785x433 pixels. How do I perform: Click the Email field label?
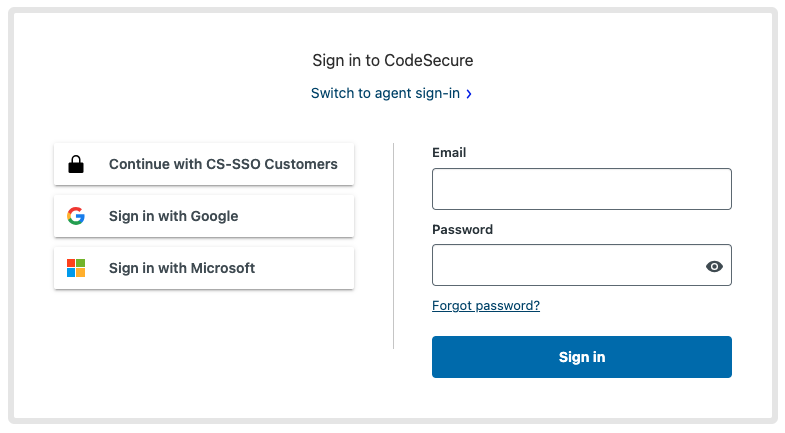tap(449, 153)
